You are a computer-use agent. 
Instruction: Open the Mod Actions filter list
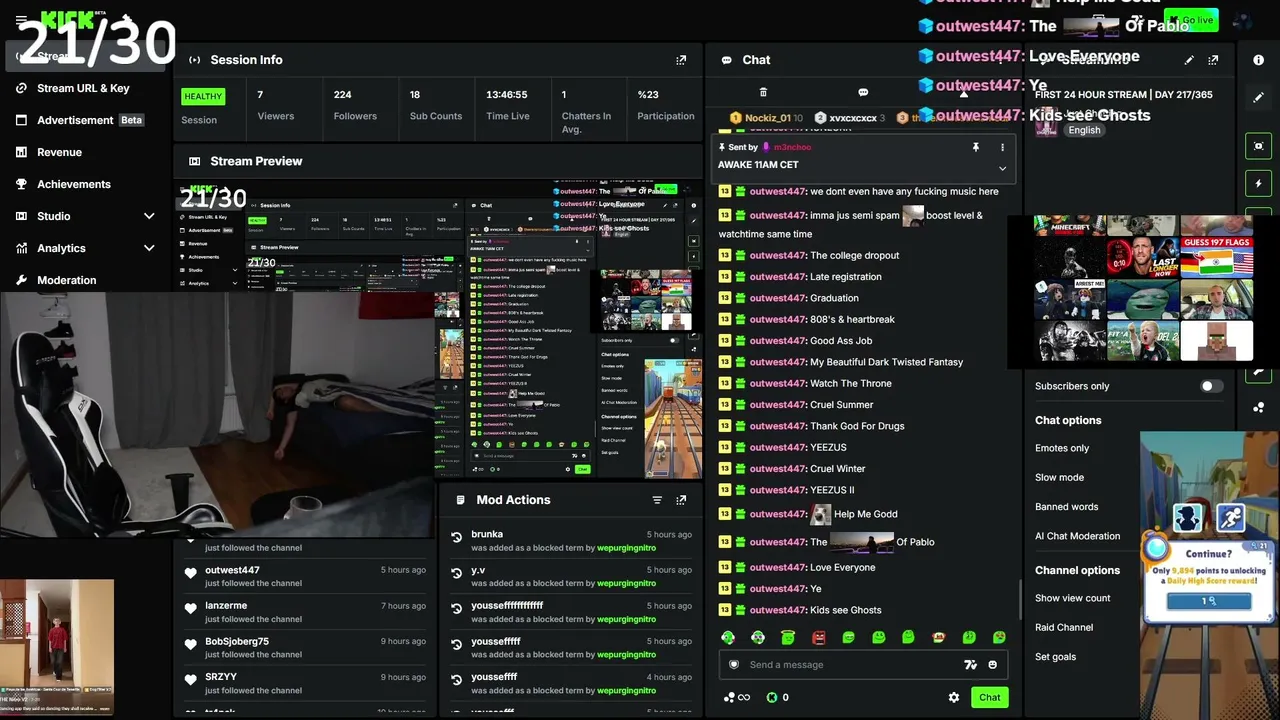657,500
